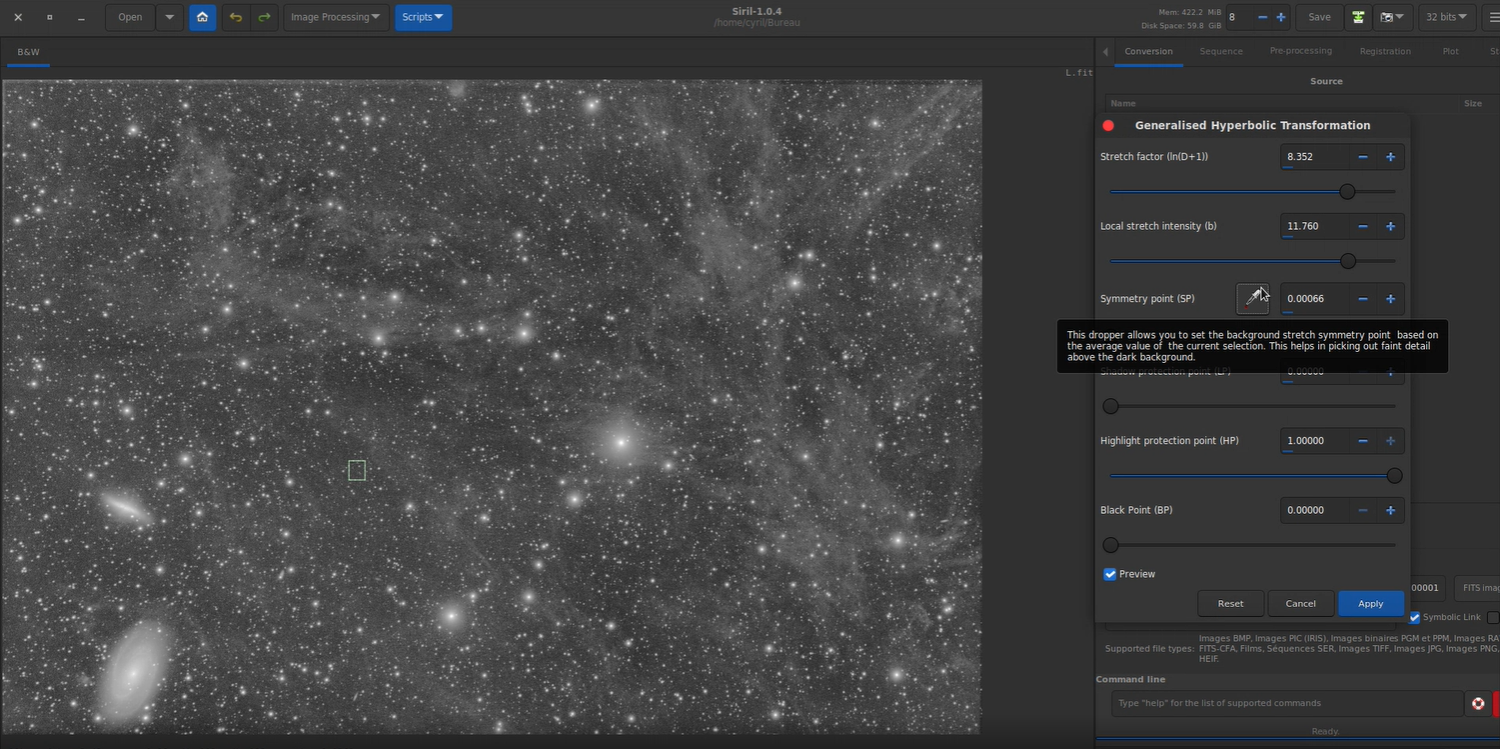1500x749 pixels.
Task: Switch to the Pre-processing tab
Action: point(1301,51)
